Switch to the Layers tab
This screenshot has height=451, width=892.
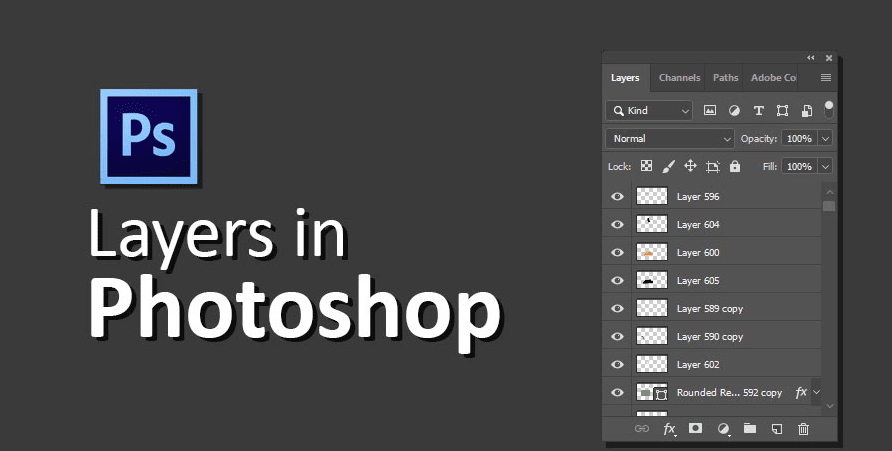pos(625,77)
